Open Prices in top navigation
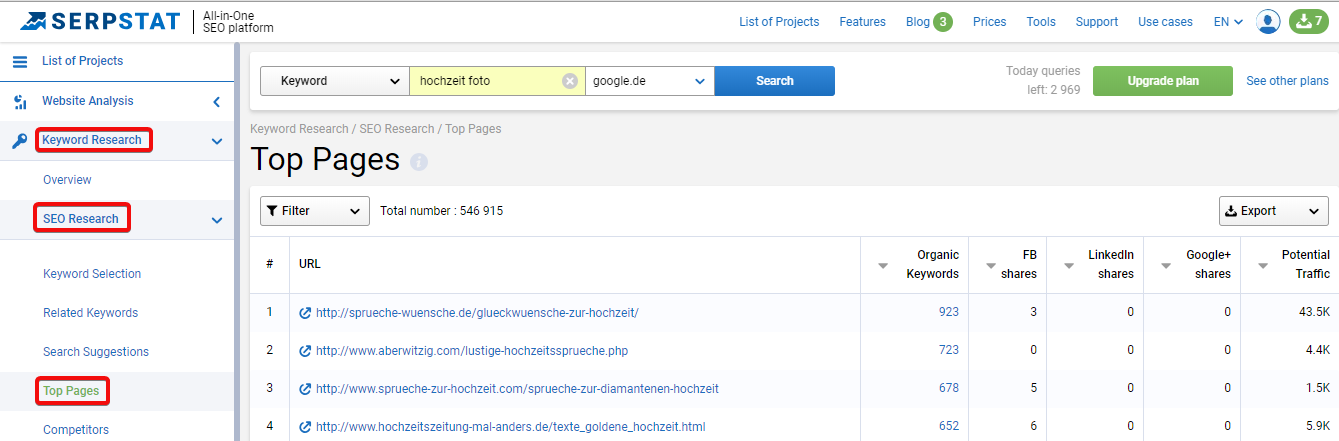Viewport: 1339px width, 441px height. click(989, 22)
